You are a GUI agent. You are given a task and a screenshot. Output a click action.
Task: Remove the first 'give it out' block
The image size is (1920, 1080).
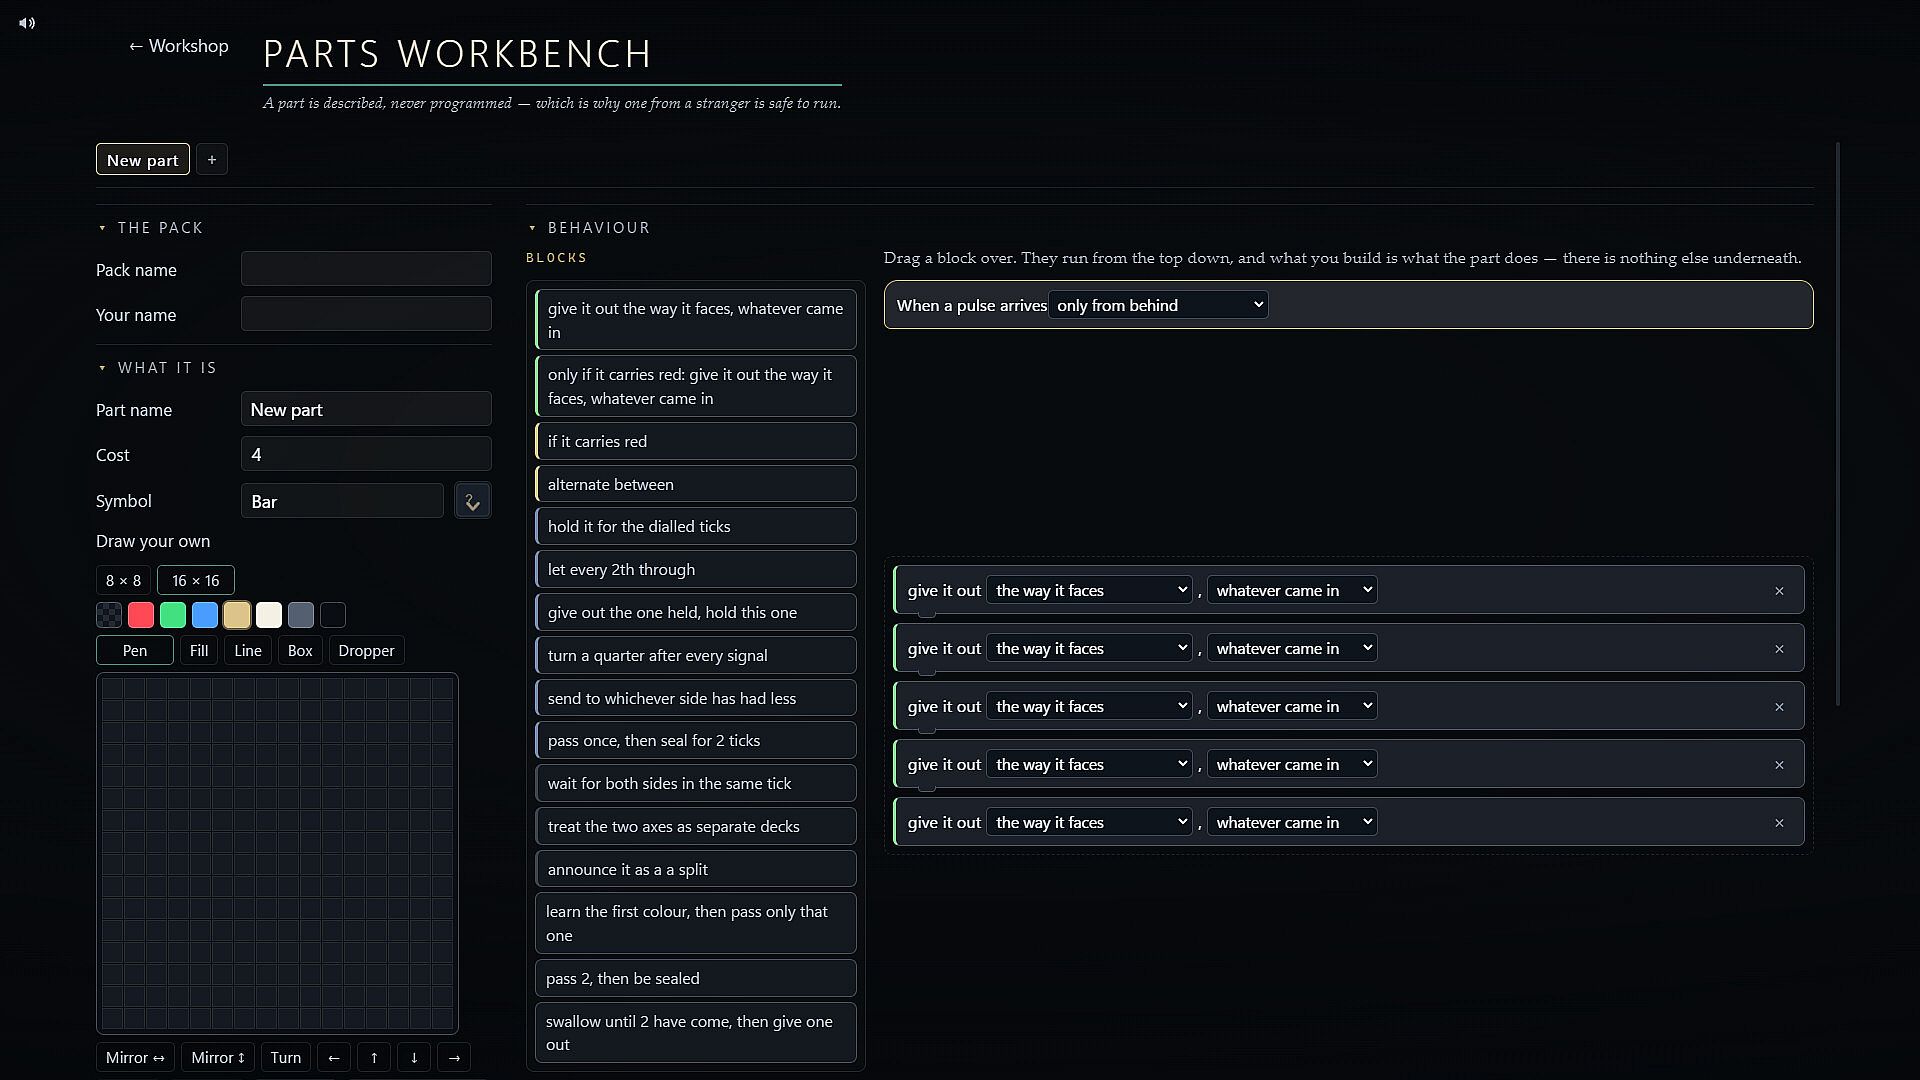point(1779,591)
